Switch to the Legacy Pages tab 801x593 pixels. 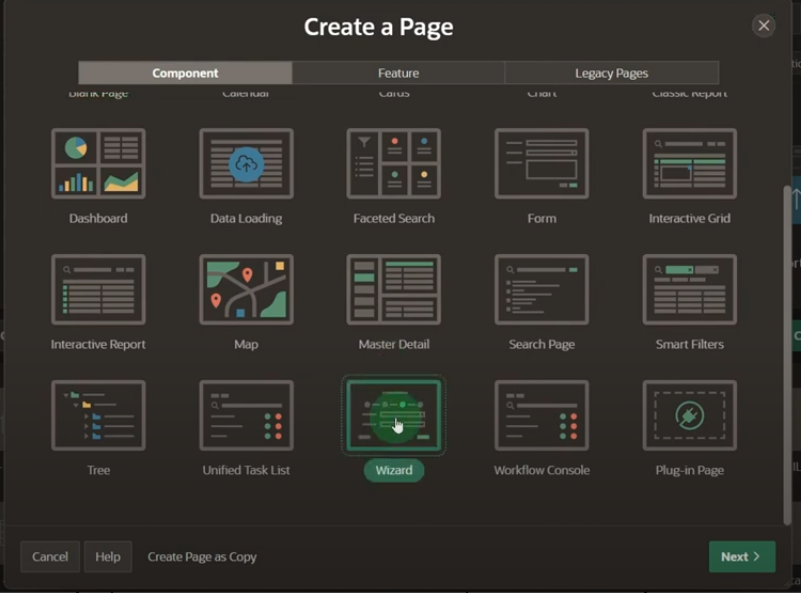click(611, 73)
